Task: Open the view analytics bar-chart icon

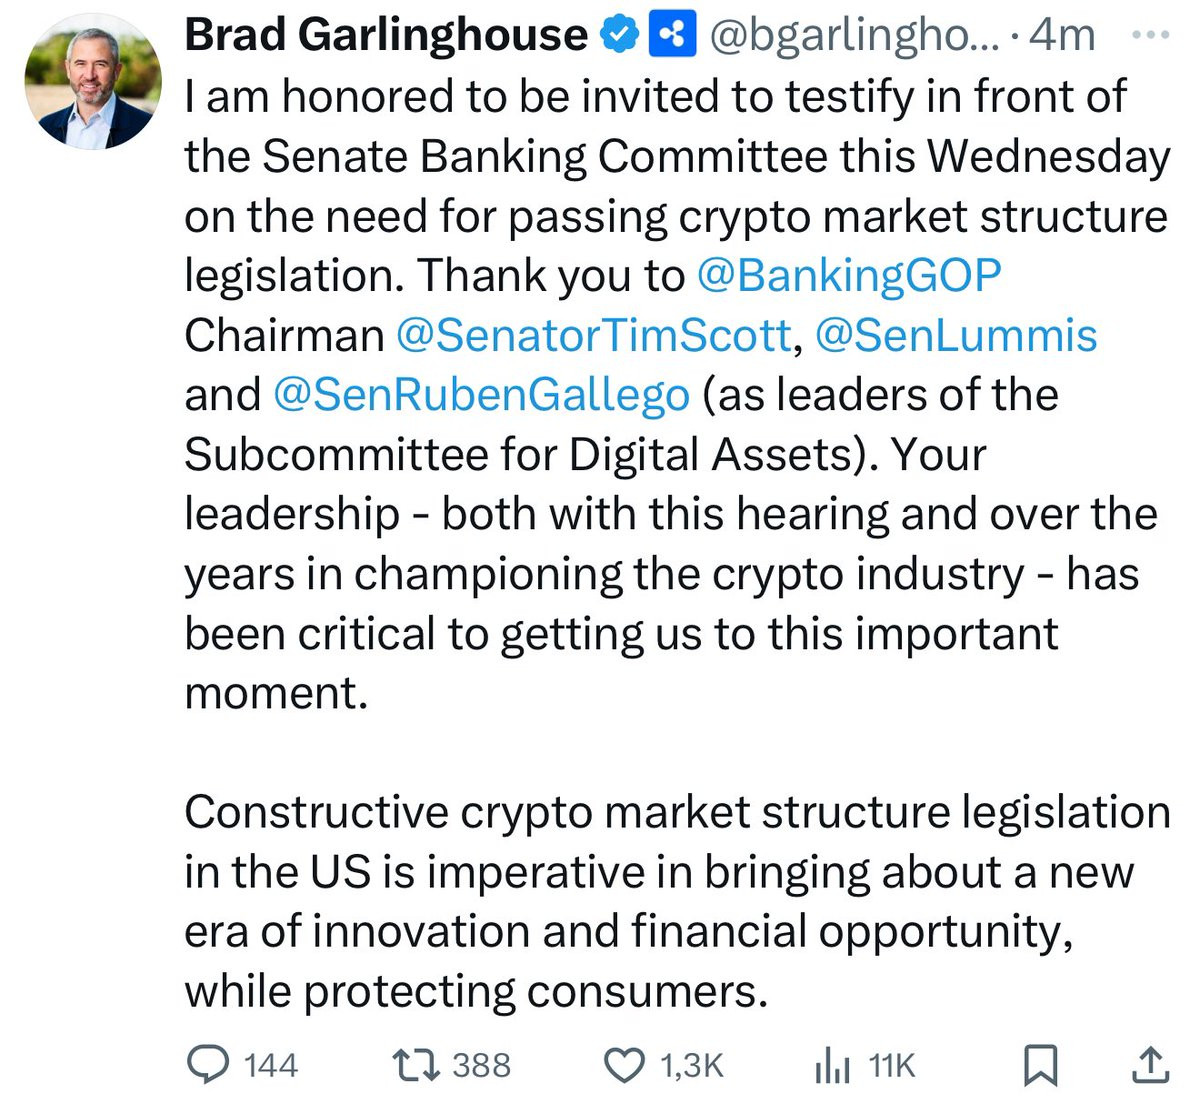Action: [832, 1066]
